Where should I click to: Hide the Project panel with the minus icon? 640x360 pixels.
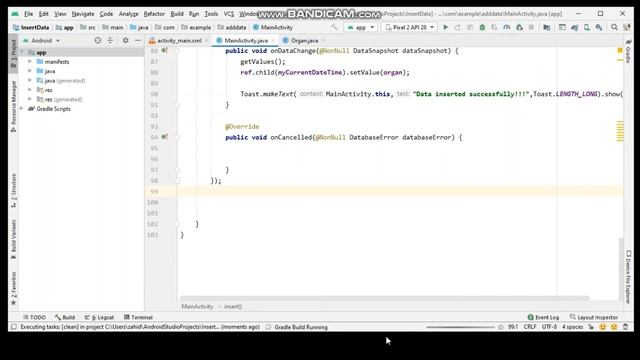[x=138, y=40]
